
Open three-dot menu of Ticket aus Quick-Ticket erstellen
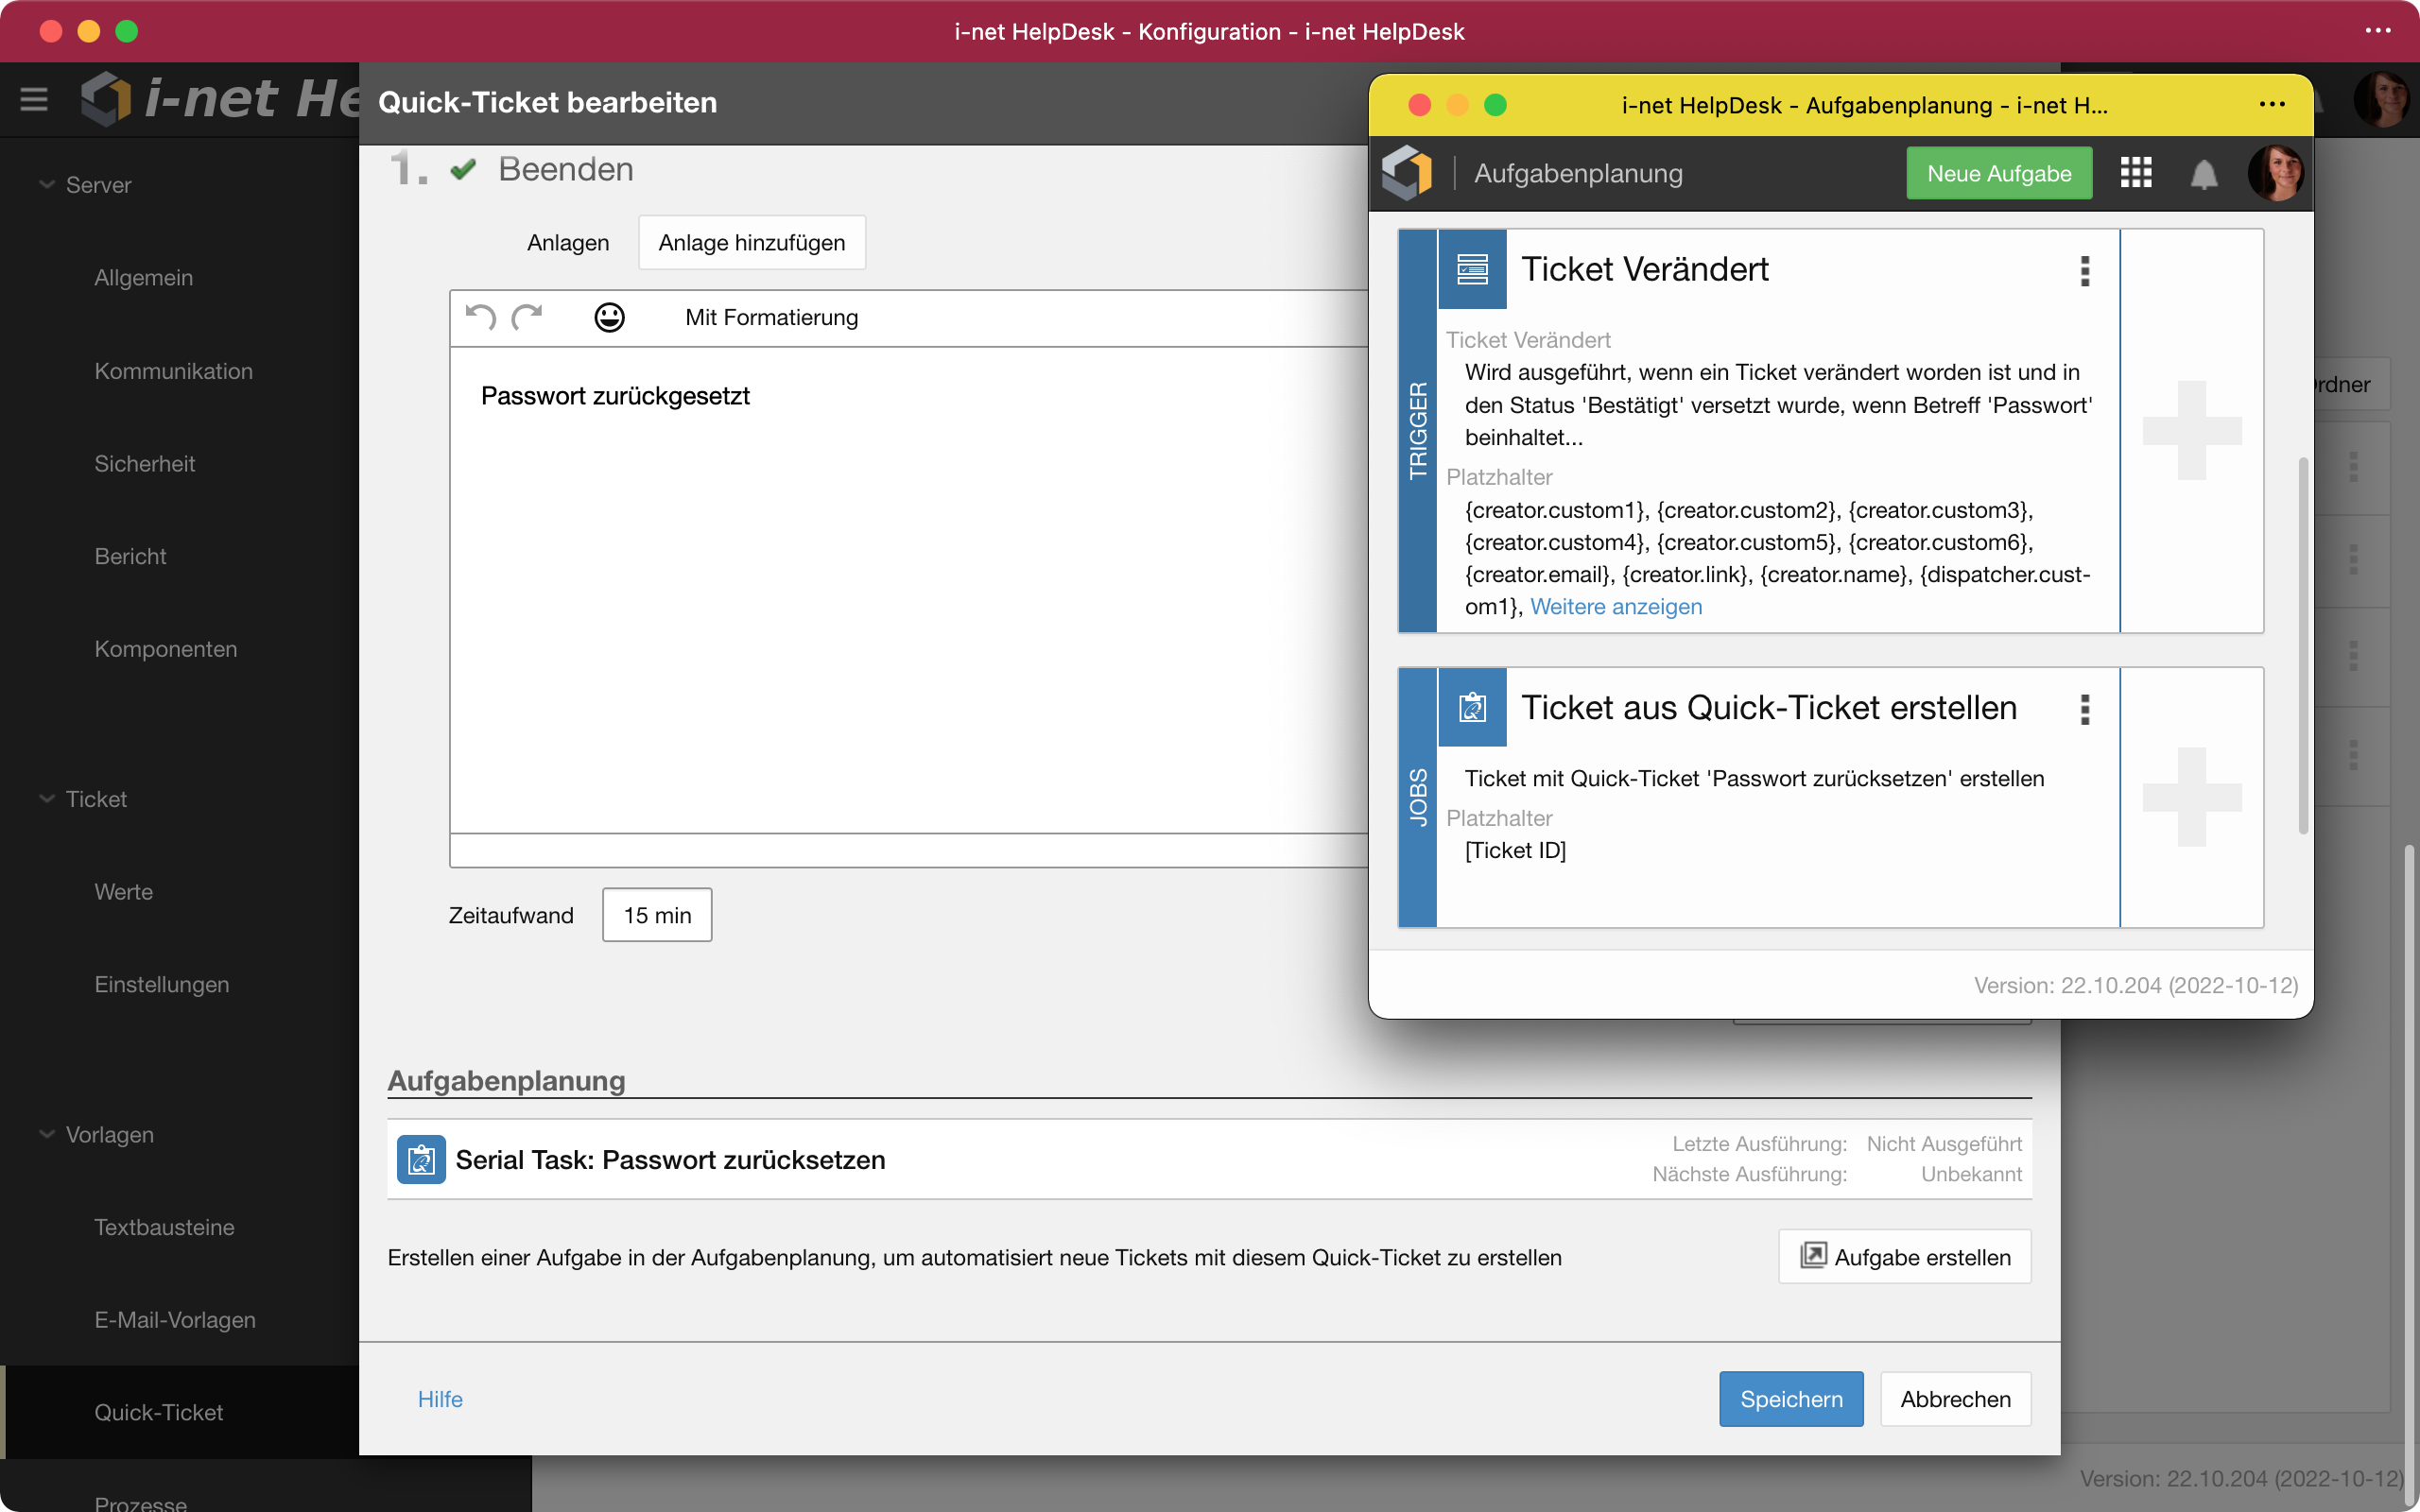click(2085, 709)
